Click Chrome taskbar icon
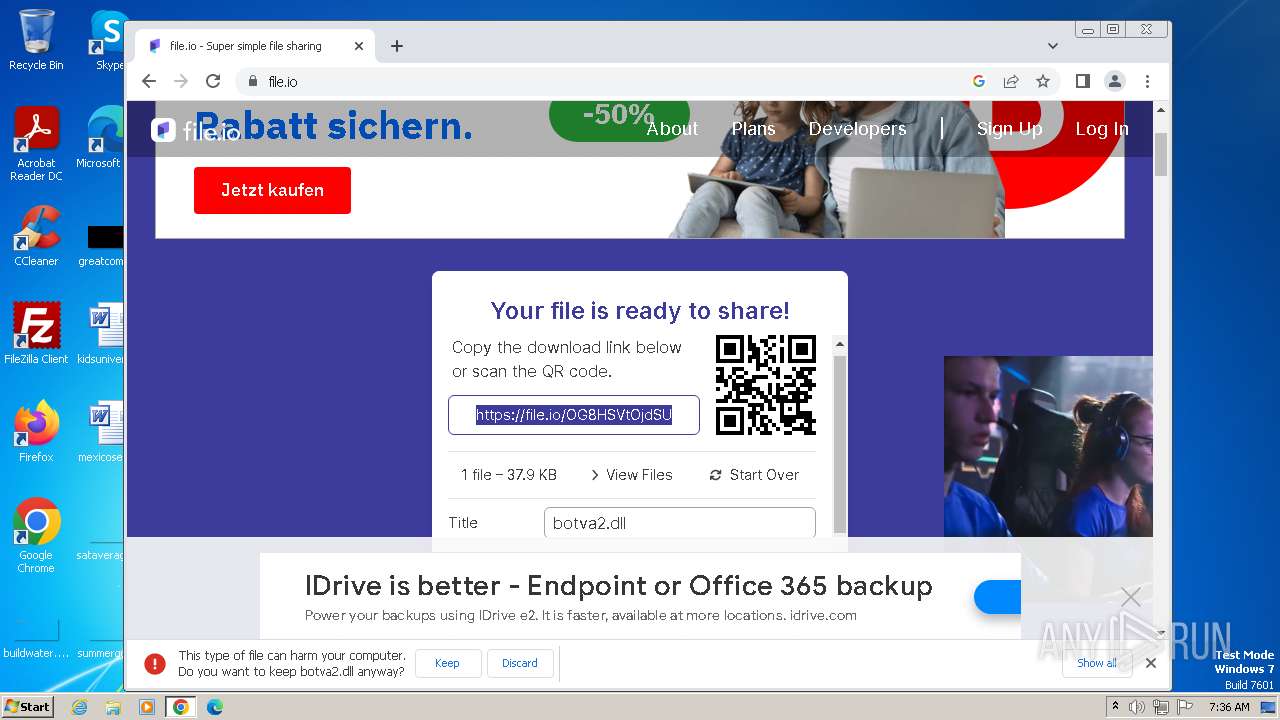The image size is (1280, 720). 181,707
